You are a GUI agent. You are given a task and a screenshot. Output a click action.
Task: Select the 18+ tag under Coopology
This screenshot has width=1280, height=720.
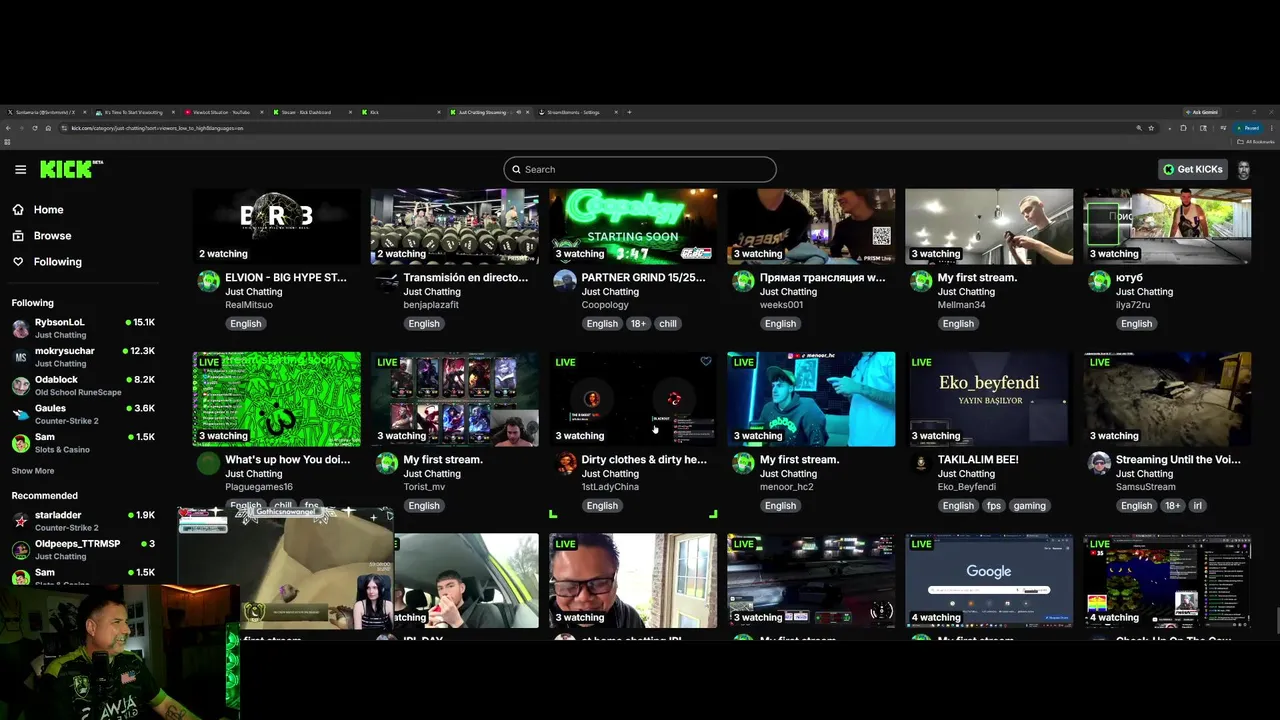tap(639, 324)
